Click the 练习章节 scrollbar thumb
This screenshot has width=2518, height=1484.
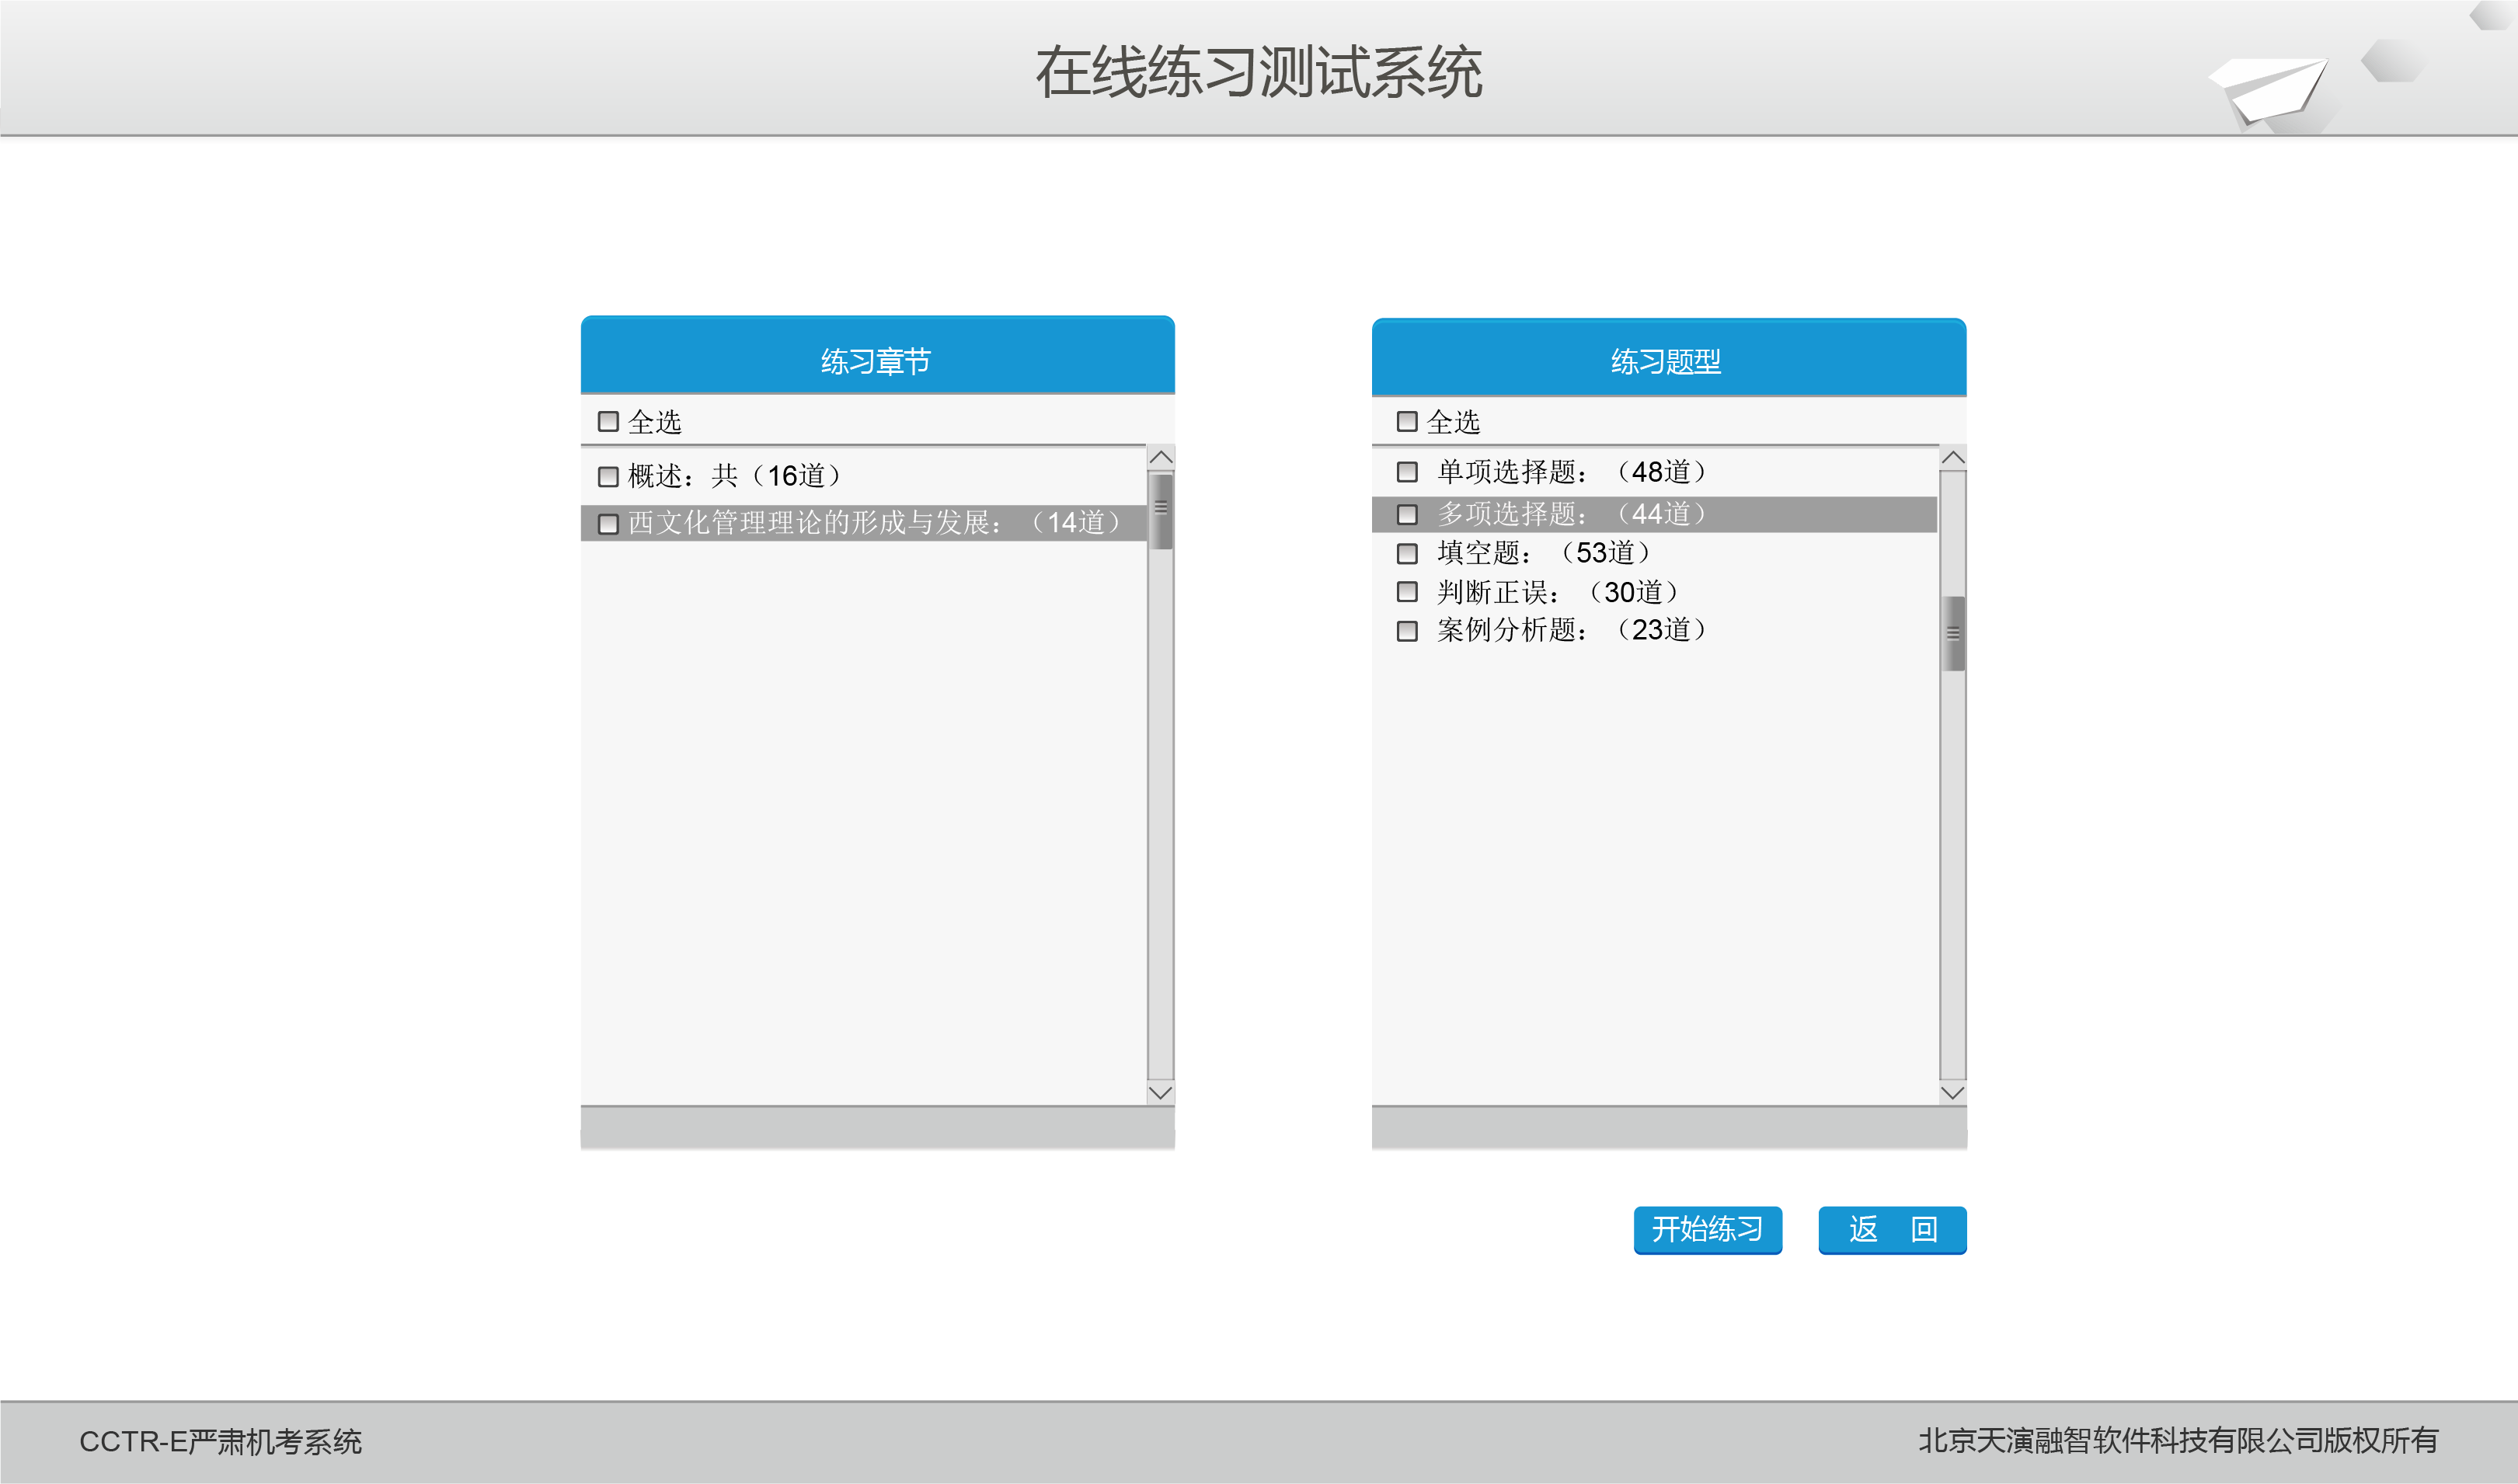[x=1161, y=511]
